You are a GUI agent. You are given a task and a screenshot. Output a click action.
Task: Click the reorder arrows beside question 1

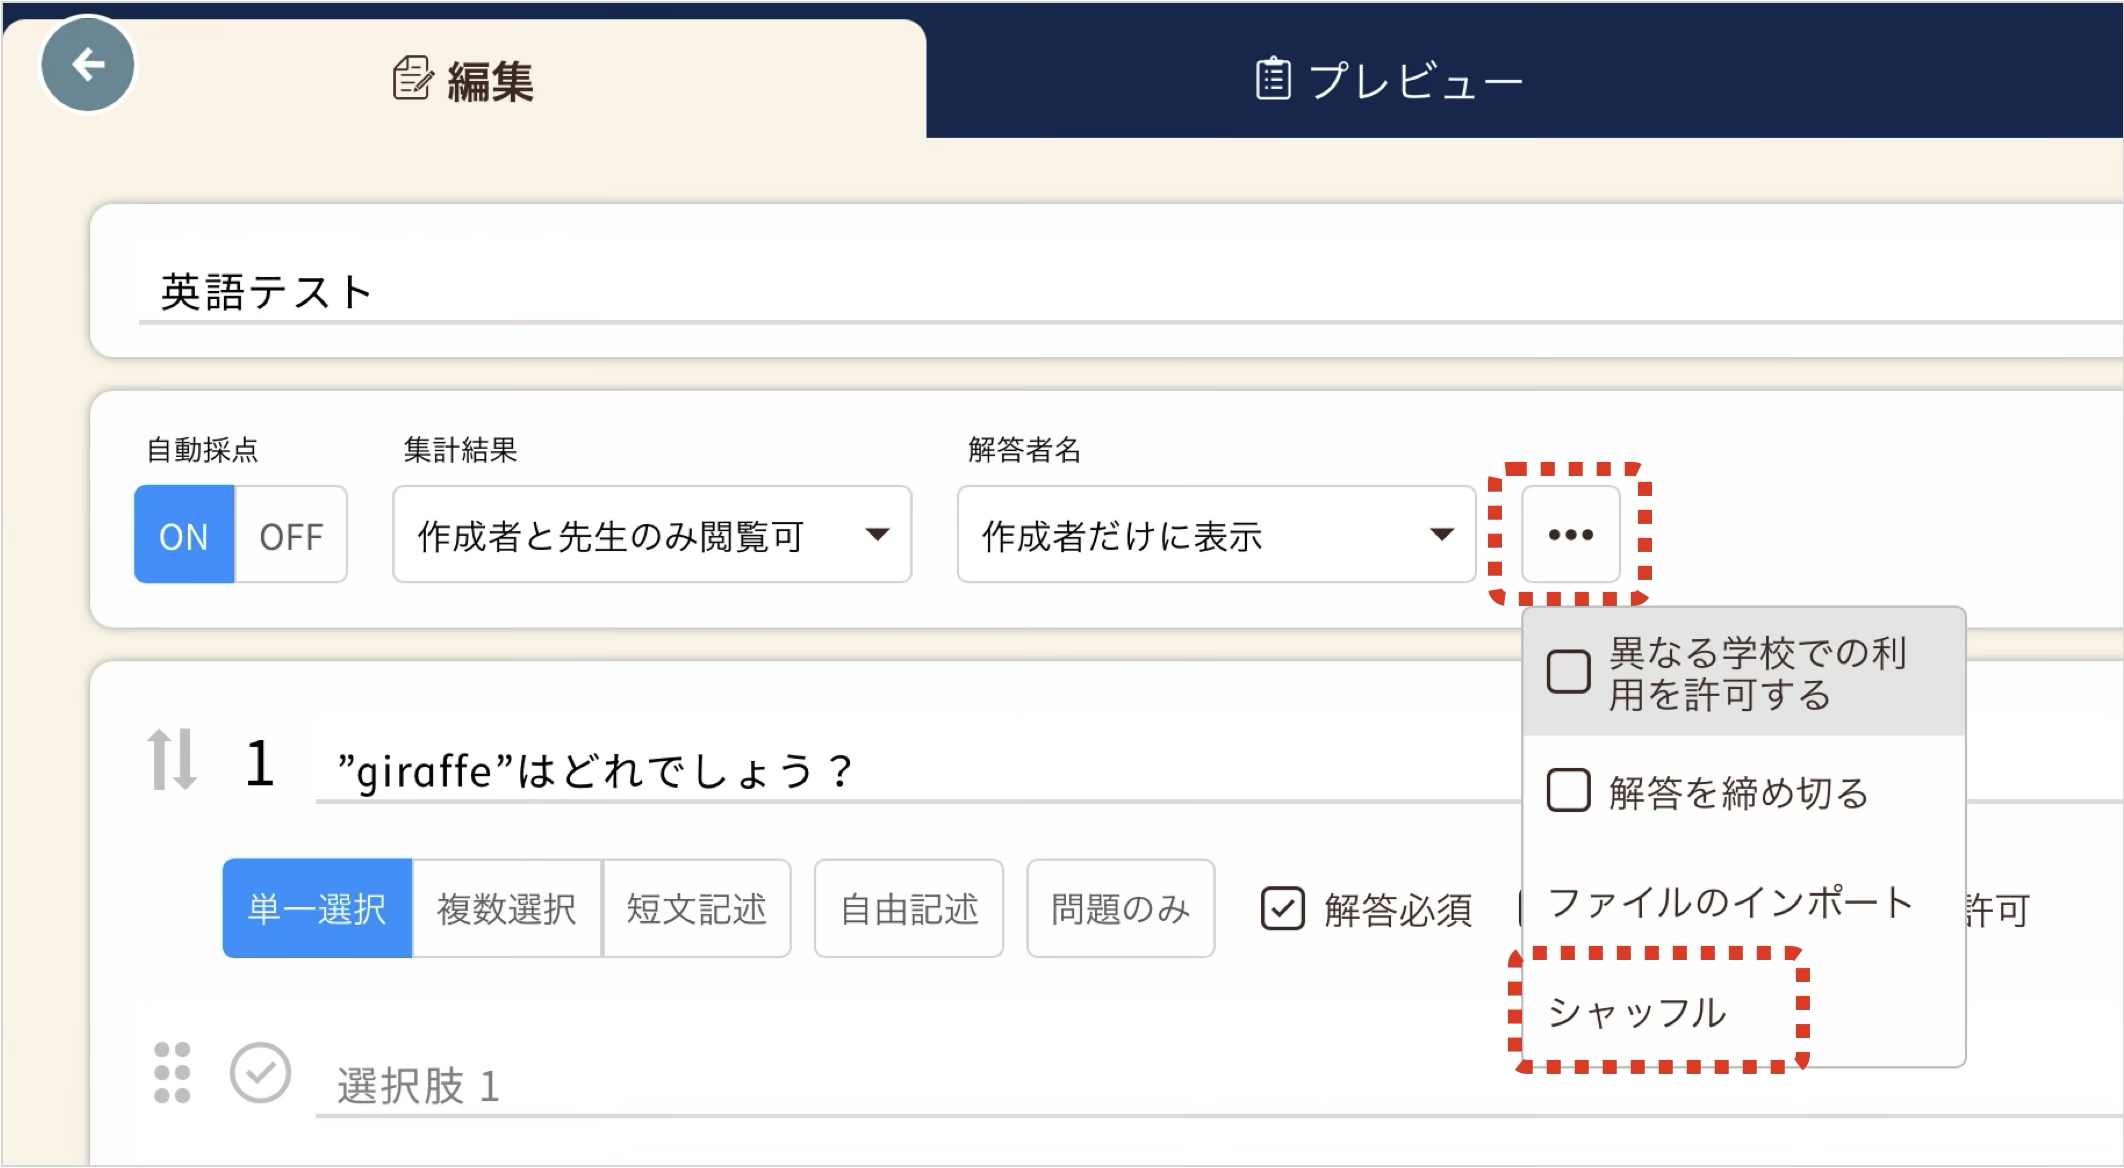pyautogui.click(x=171, y=760)
